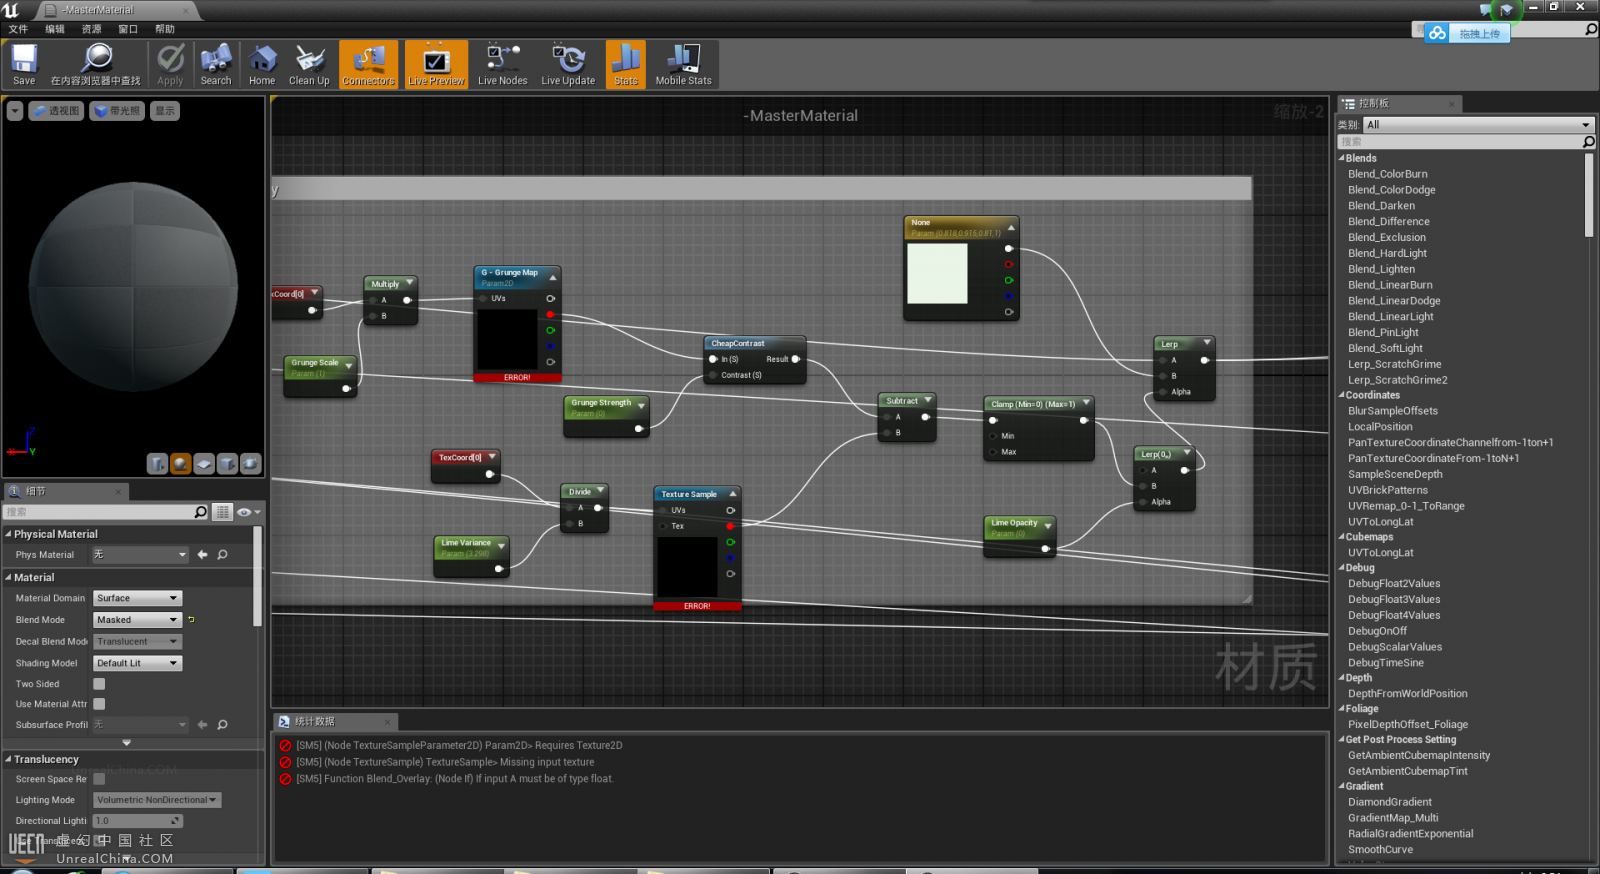The height and width of the screenshot is (874, 1600).
Task: Click the palette search input field
Action: pyautogui.click(x=1460, y=142)
